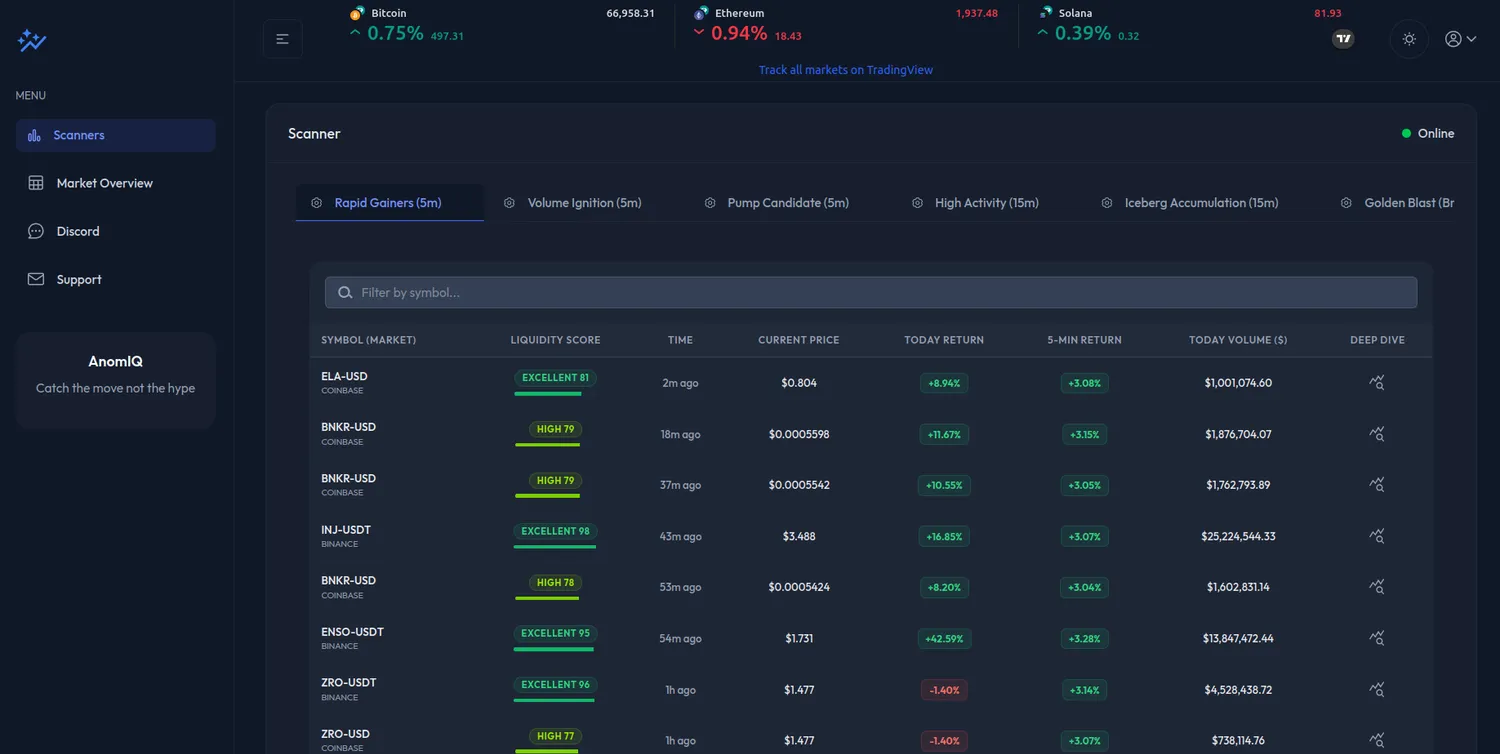
Task: Open Support from the sidebar
Action: [79, 279]
